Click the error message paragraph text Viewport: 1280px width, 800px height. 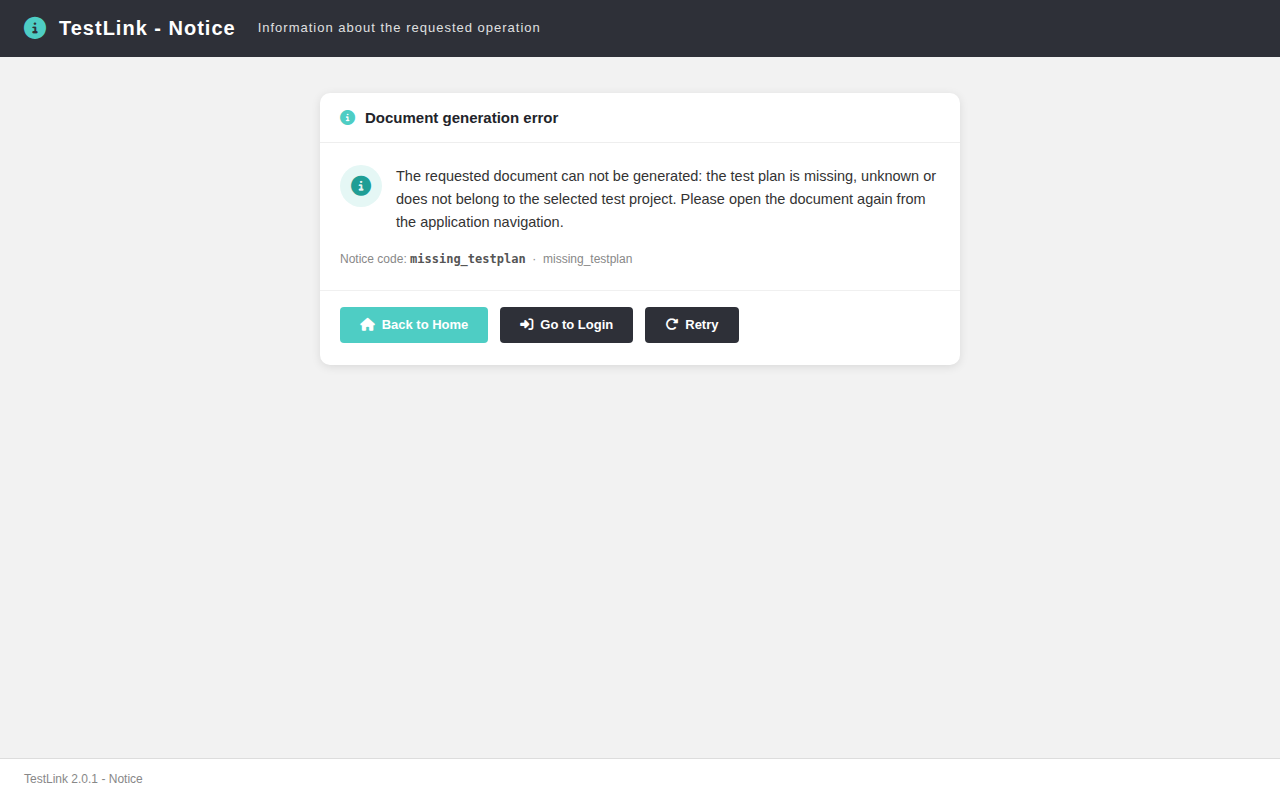pyautogui.click(x=666, y=199)
